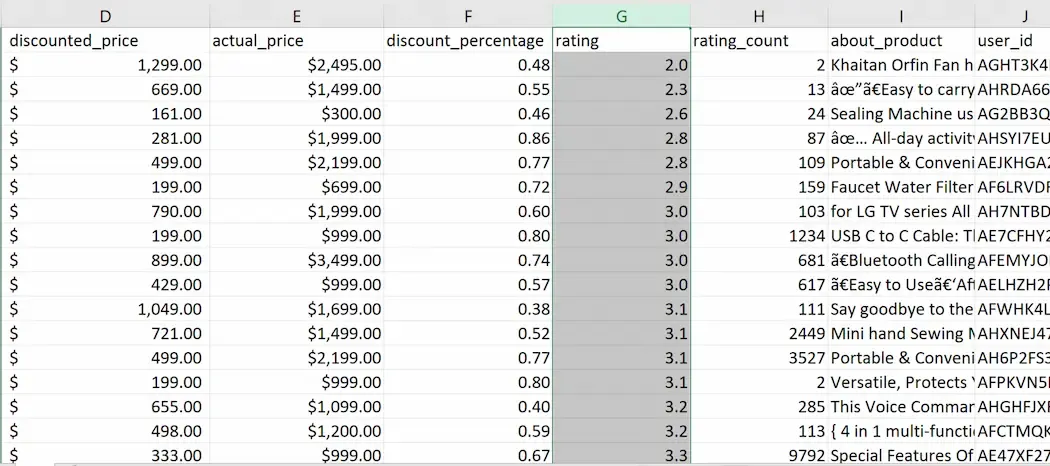Select the 1,299.00 discounted price cell

[x=105, y=65]
